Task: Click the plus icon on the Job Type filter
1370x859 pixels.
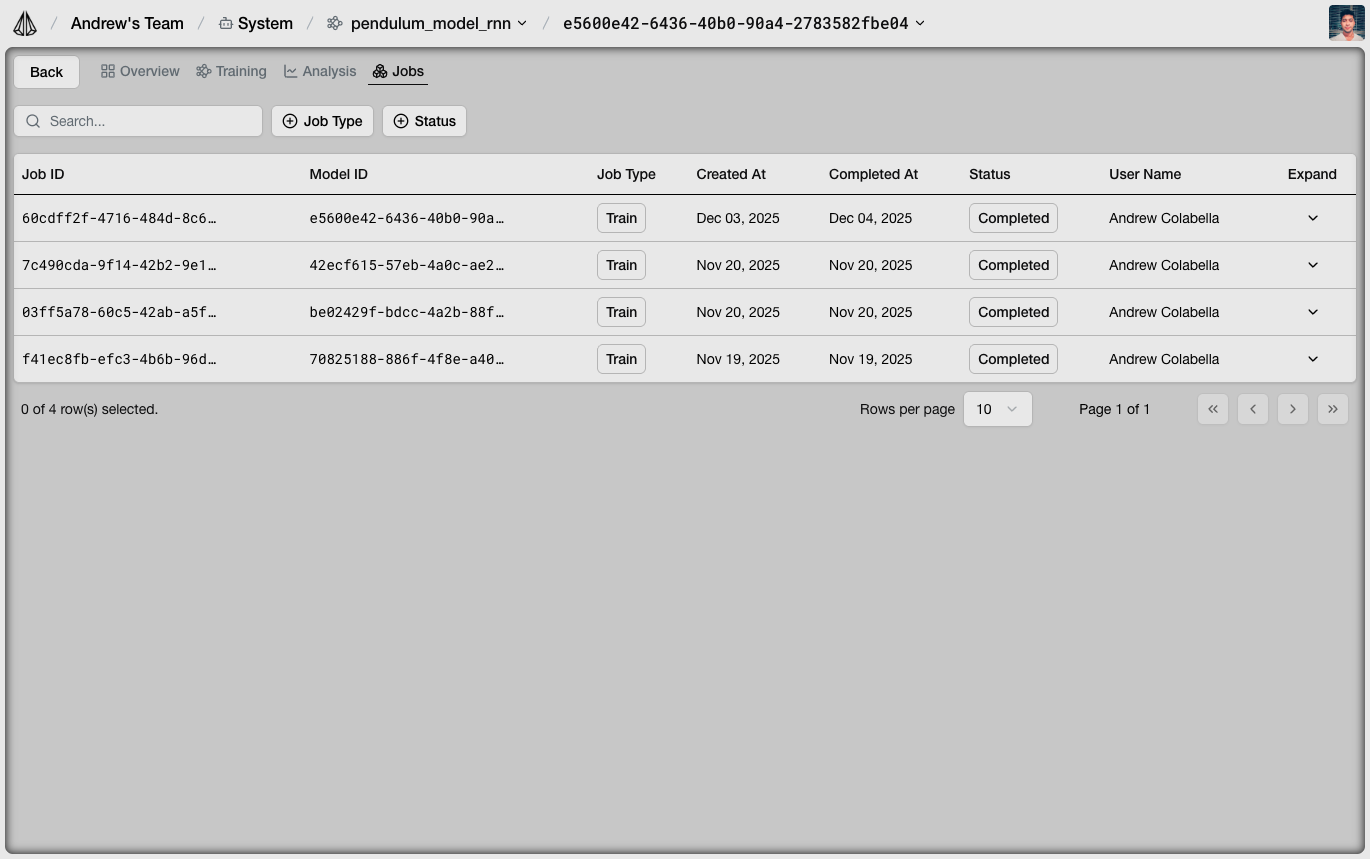Action: coord(289,121)
